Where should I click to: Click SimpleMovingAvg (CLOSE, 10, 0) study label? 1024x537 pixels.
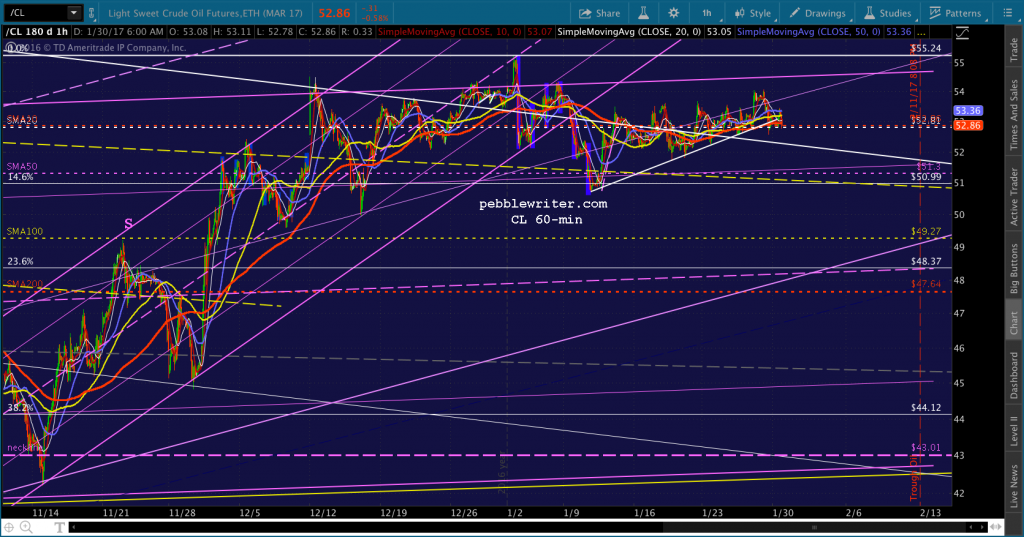click(x=451, y=31)
